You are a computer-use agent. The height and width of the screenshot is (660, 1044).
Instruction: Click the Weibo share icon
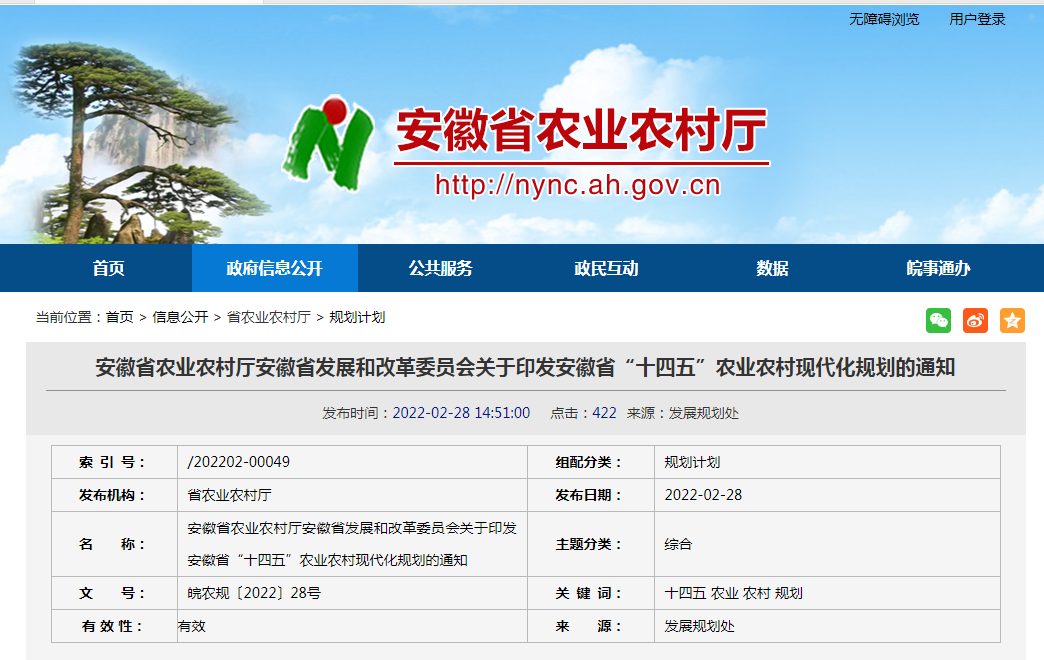pos(975,320)
